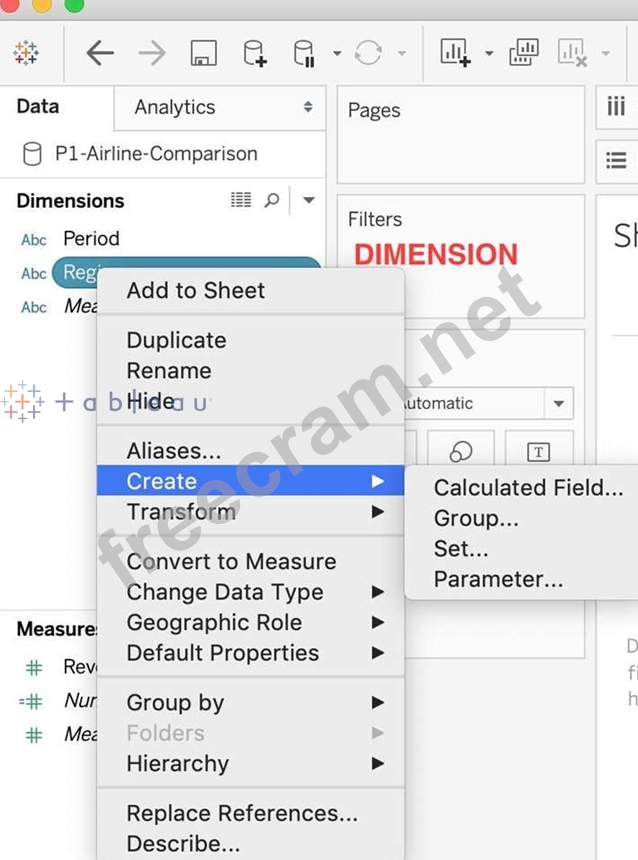The width and height of the screenshot is (638, 860).
Task: Click the search magnifier in Dimensions header
Action: (272, 200)
